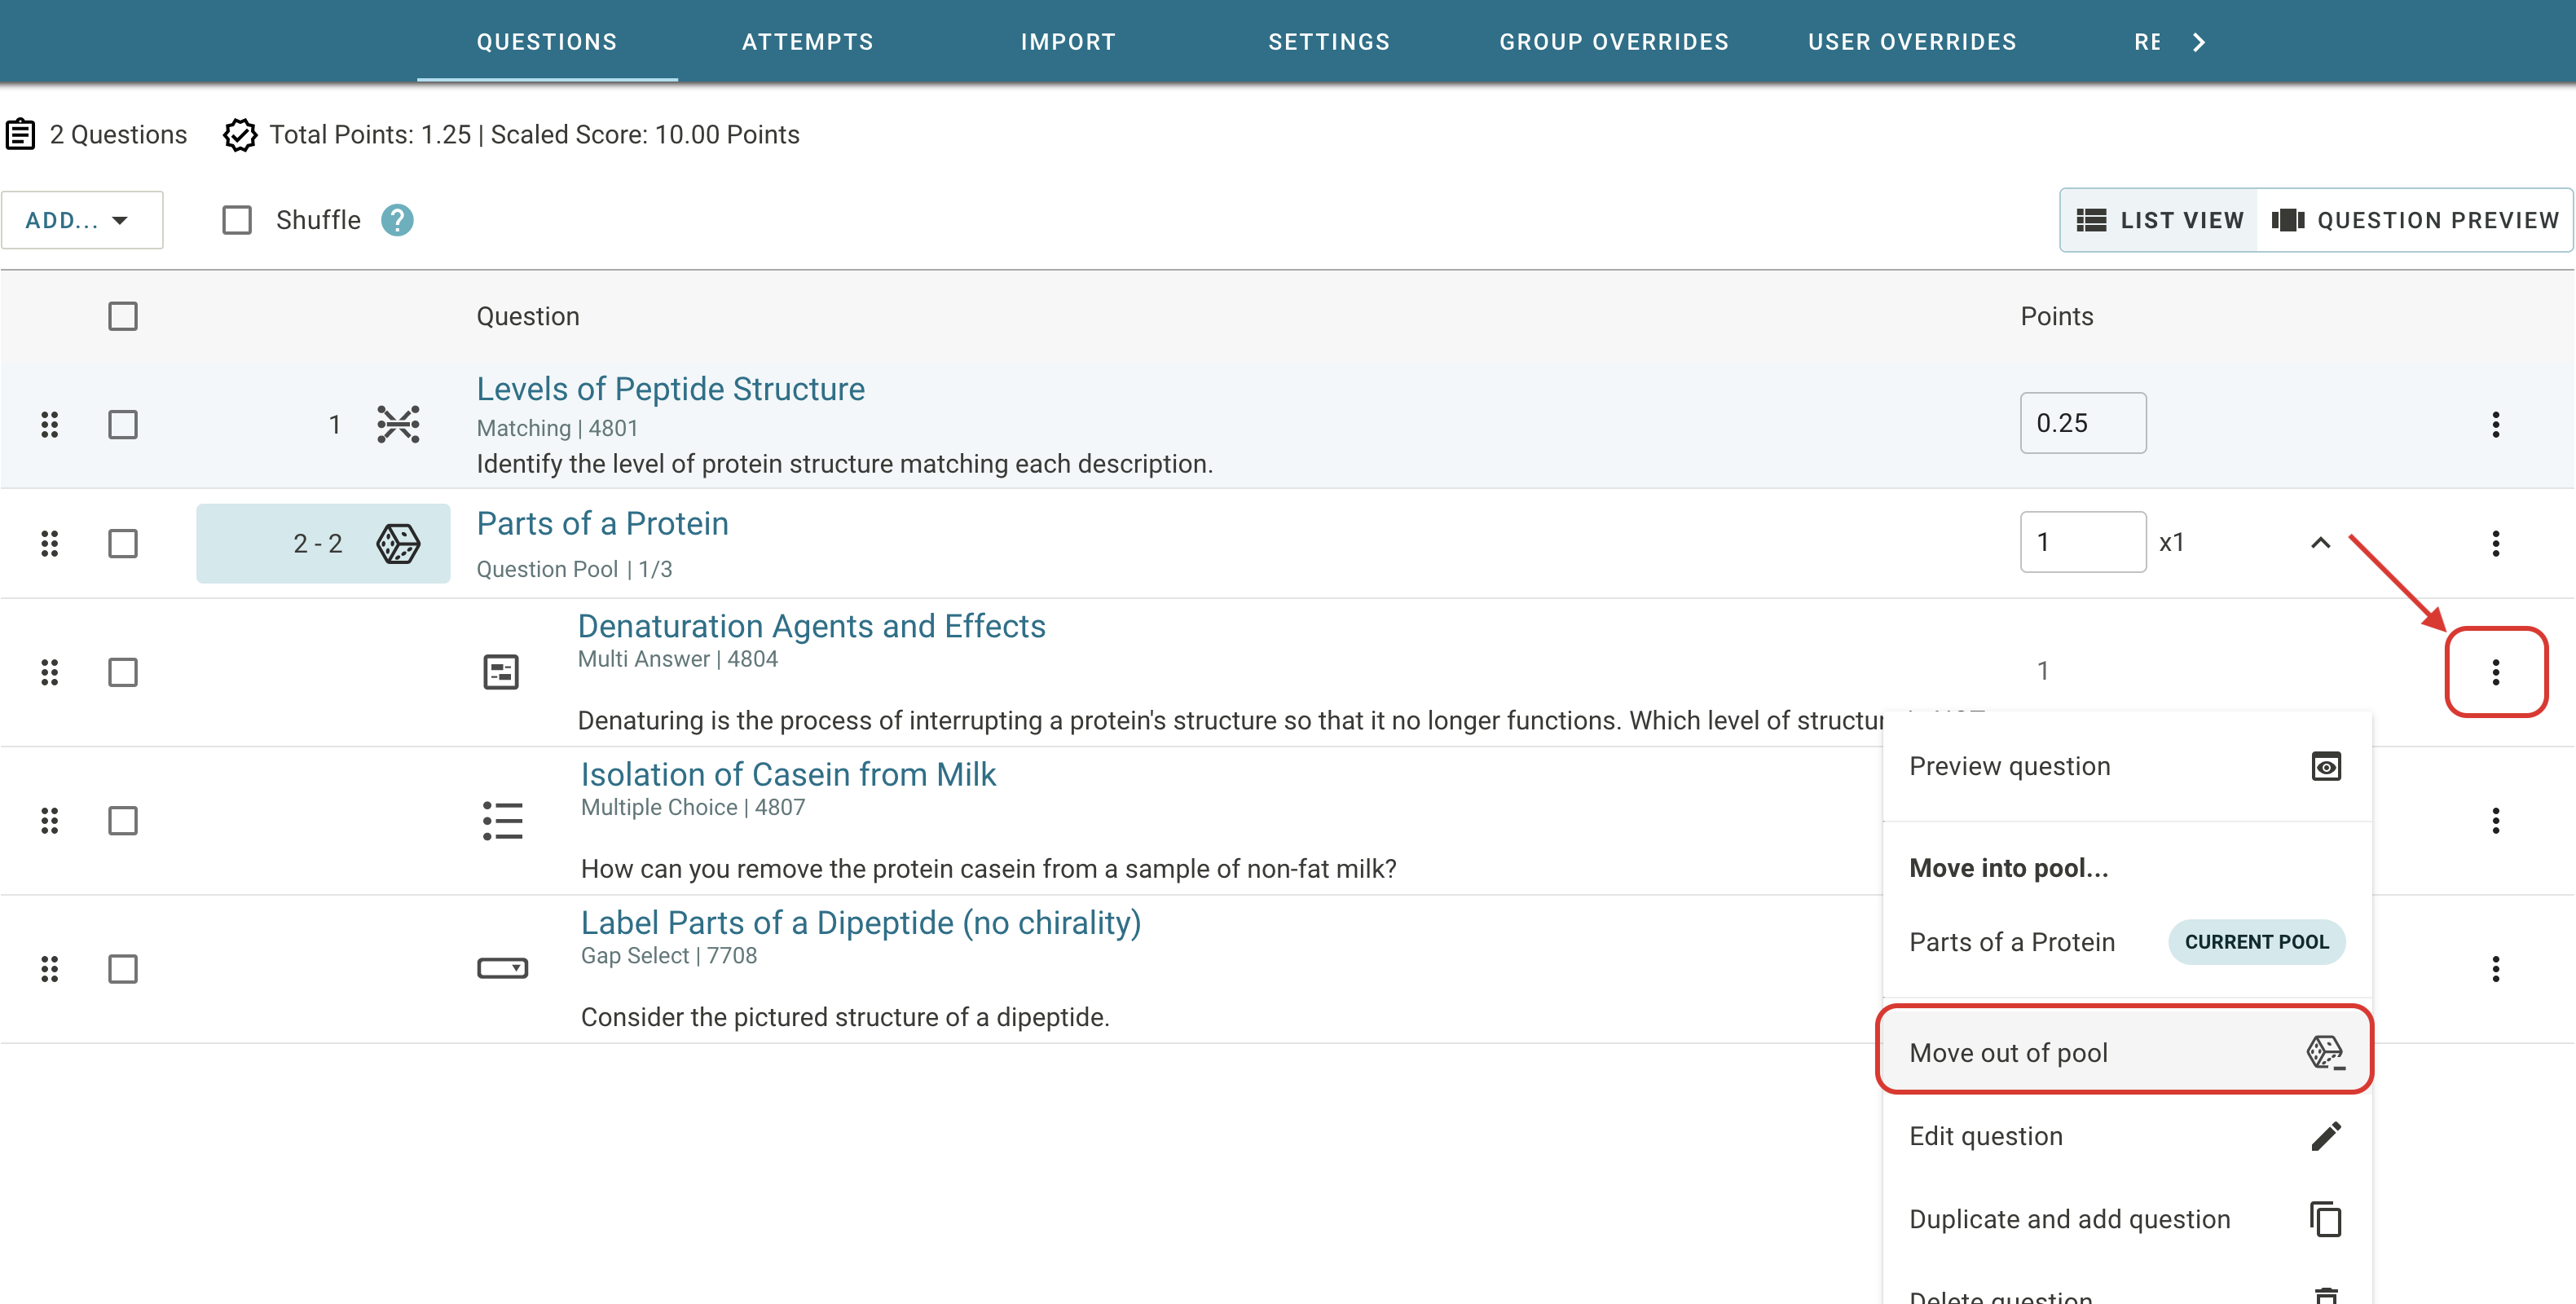Open the Levels of Peptide Structure link
This screenshot has width=2576, height=1304.
coord(670,389)
